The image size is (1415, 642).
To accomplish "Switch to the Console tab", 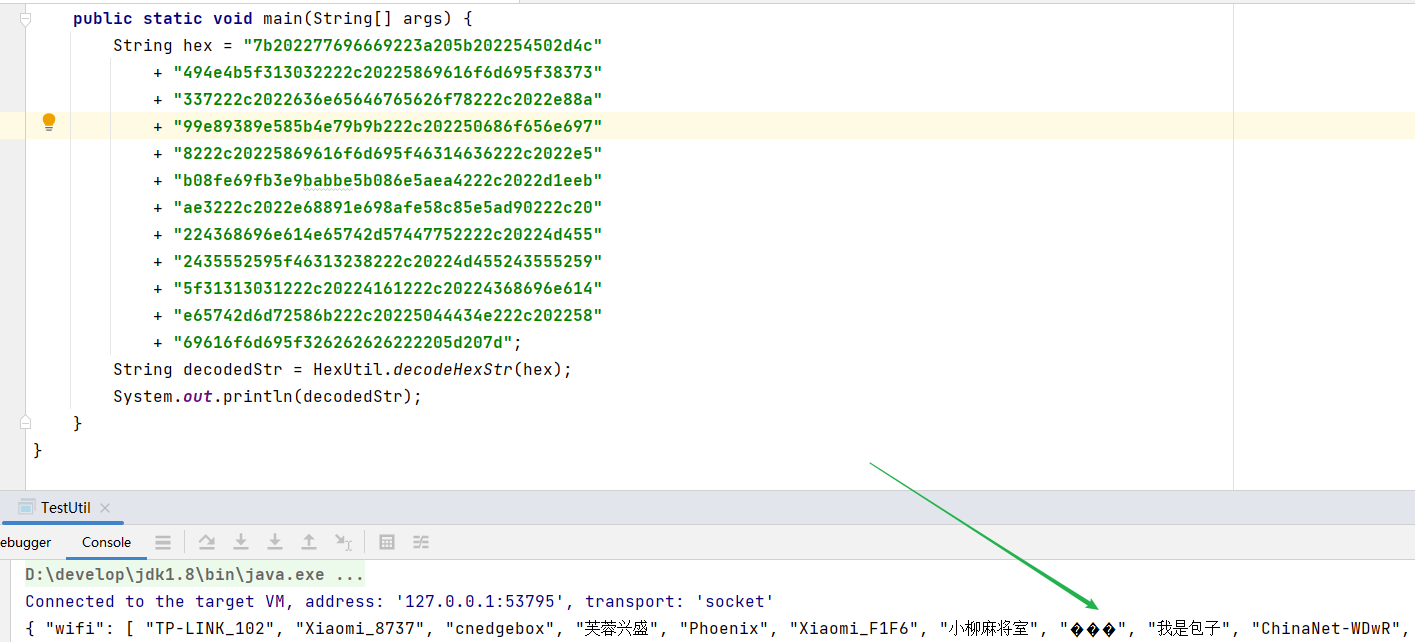I will click(105, 542).
